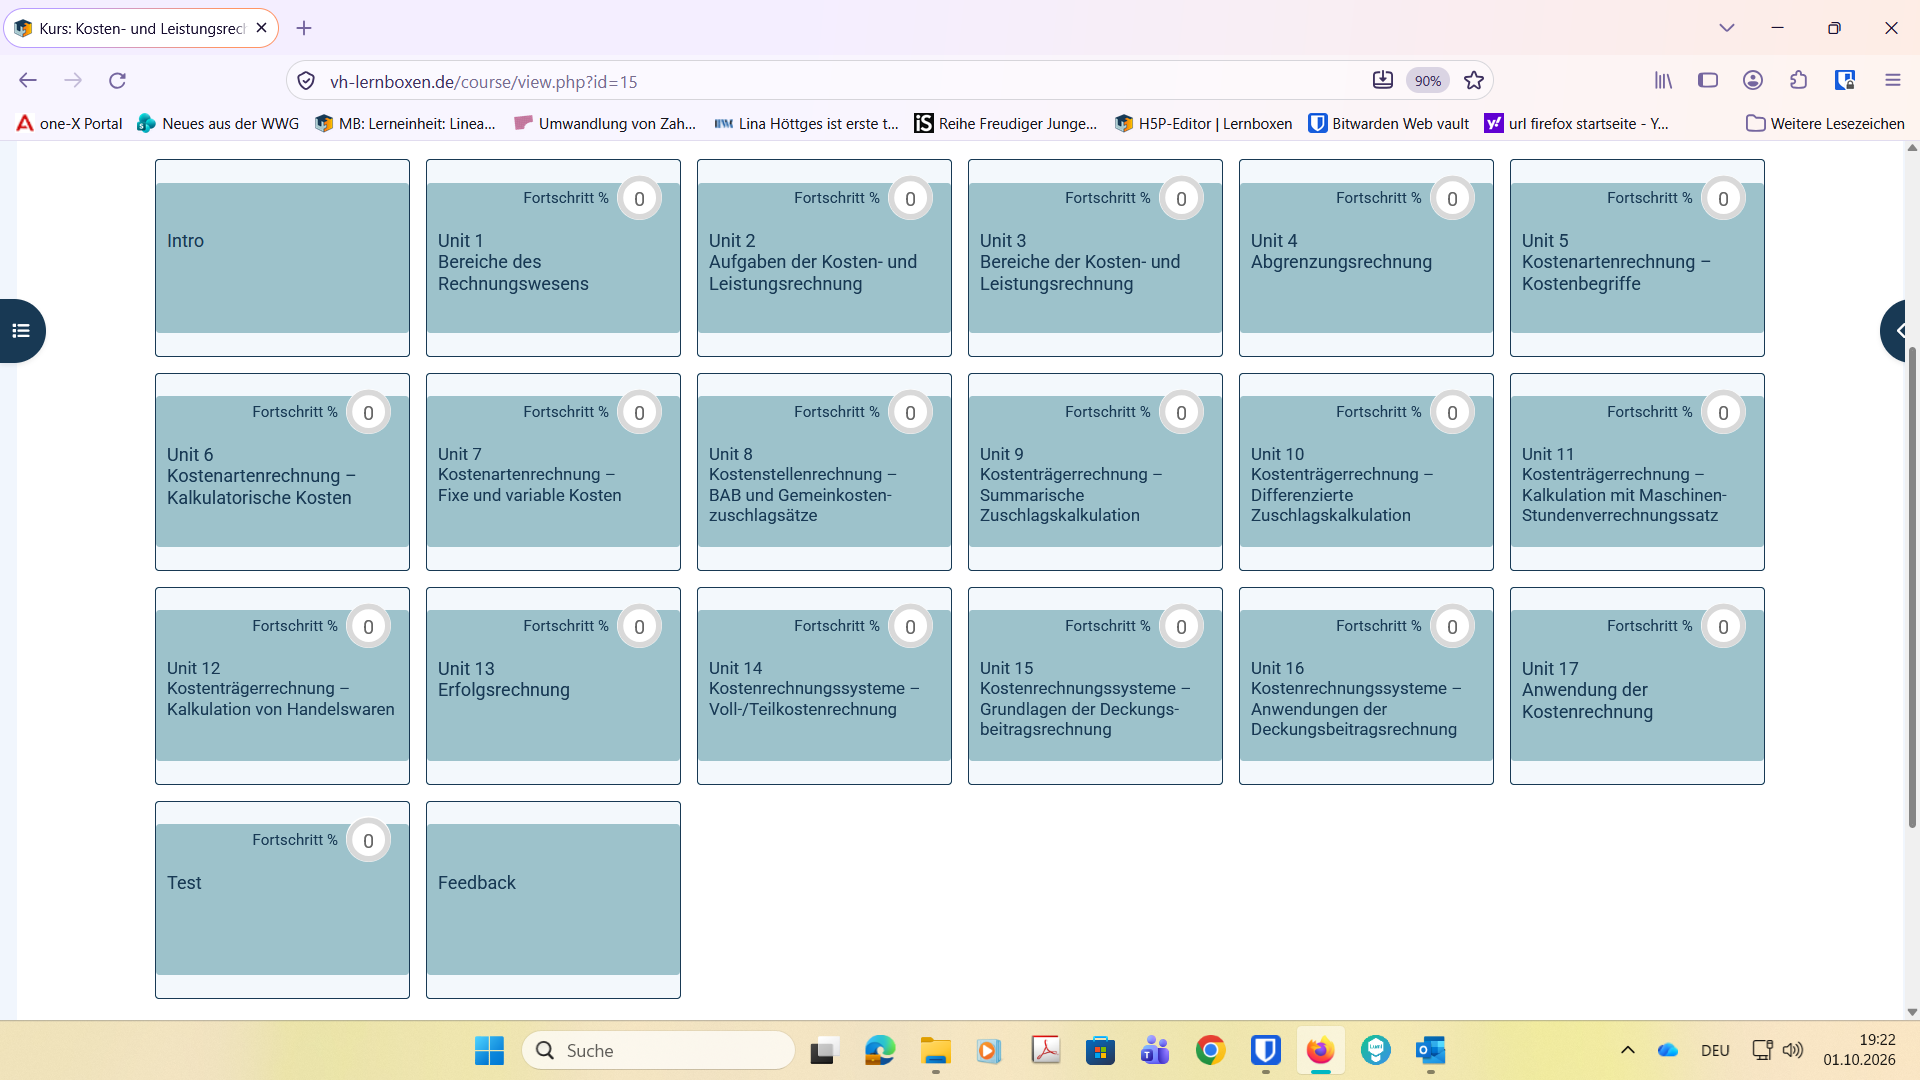Screen dimensions: 1920x1080
Task: Bookmark this page with the star icon
Action: [1473, 81]
